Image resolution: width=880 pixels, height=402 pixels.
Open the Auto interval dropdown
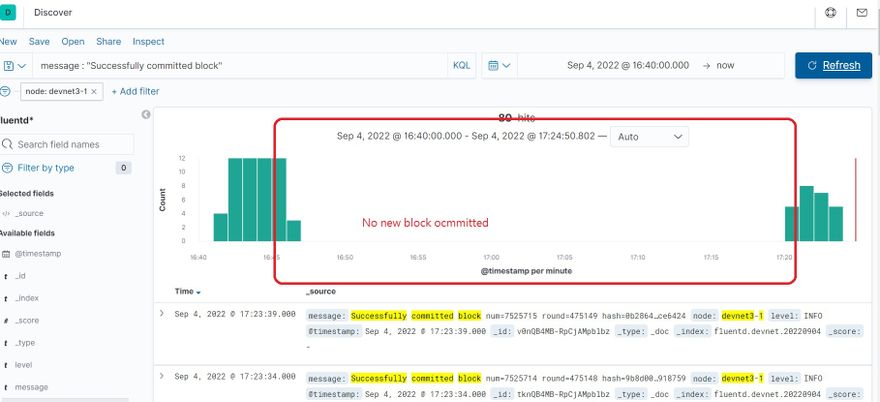click(x=649, y=136)
